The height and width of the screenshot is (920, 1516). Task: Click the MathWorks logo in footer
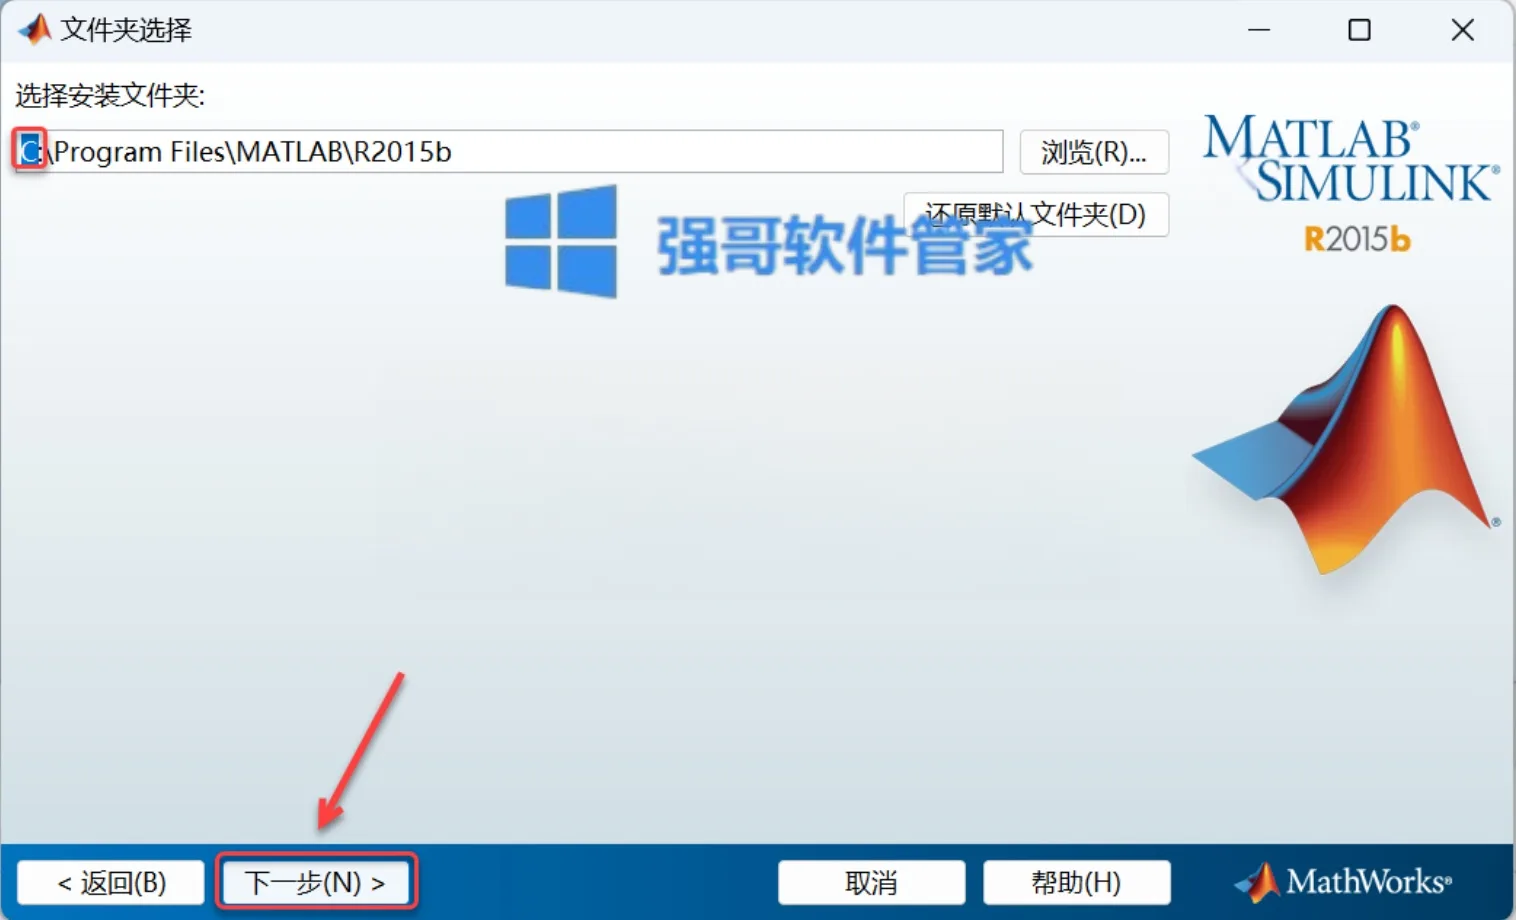coord(1343,881)
